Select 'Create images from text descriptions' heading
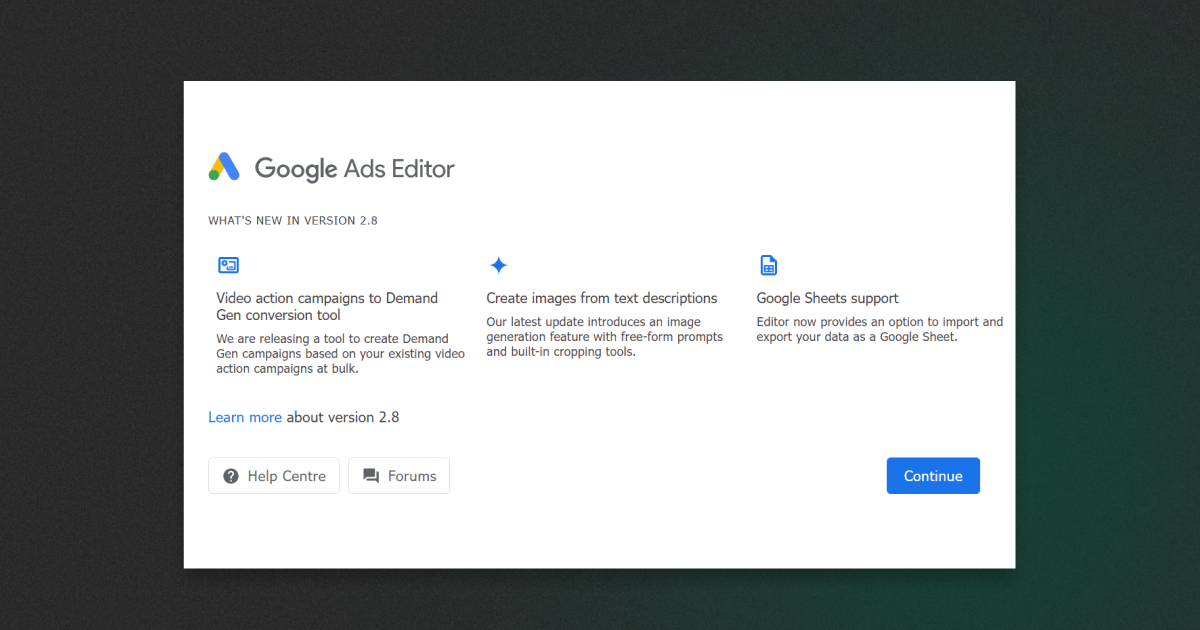Image resolution: width=1200 pixels, height=630 pixels. click(x=602, y=298)
